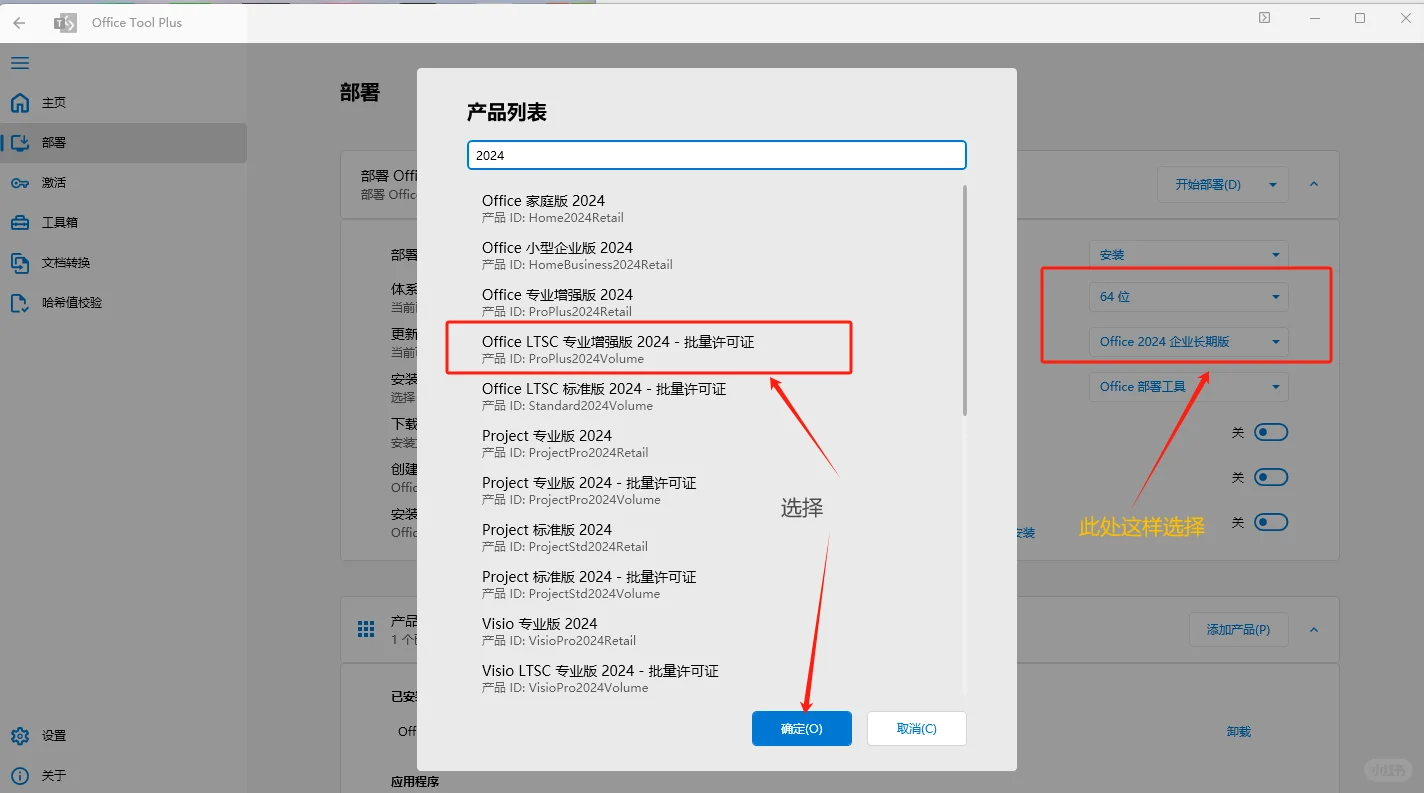Turn on the second 关 switch

(1271, 477)
